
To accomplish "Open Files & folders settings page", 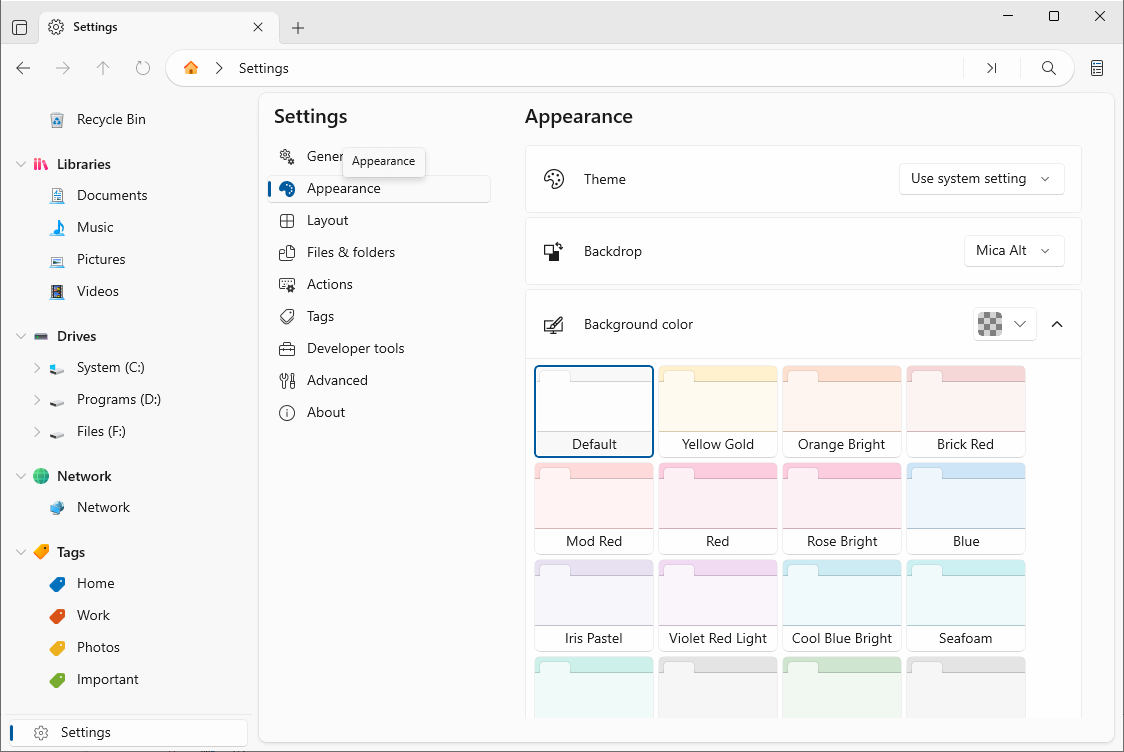I will [379, 252].
